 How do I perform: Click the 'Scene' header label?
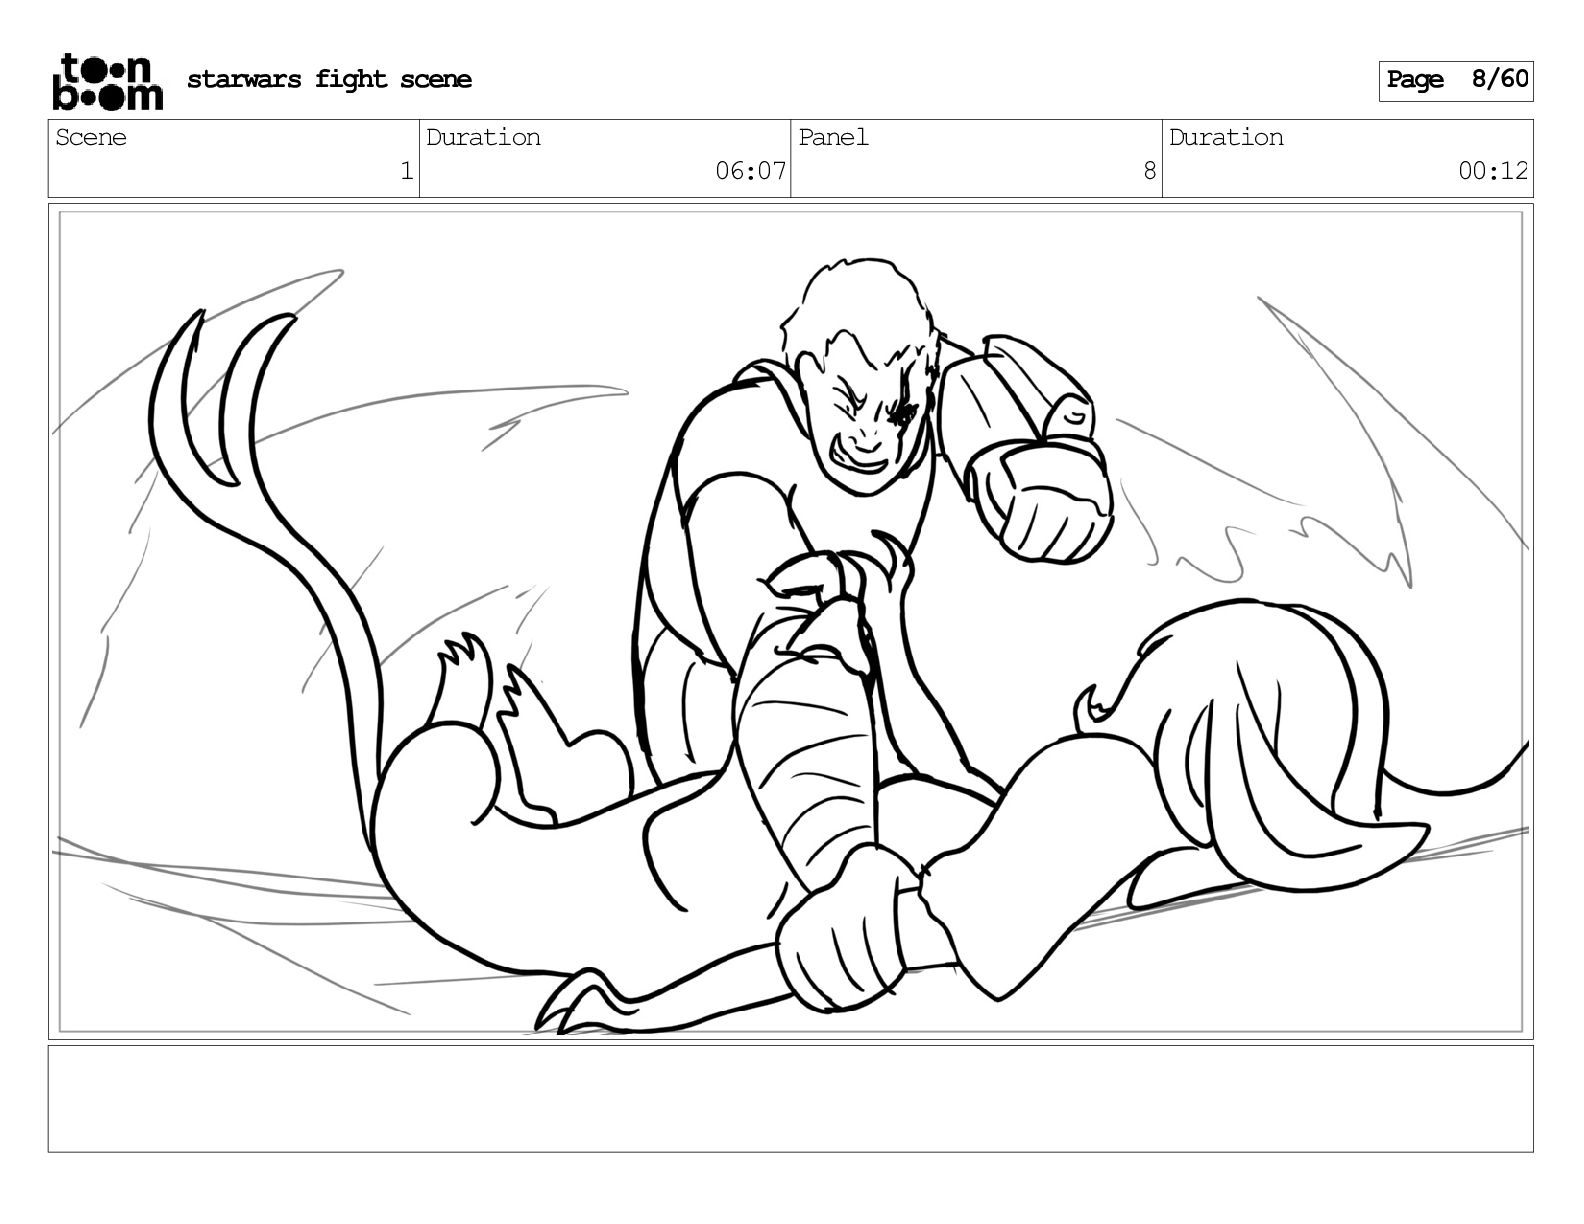click(x=91, y=137)
